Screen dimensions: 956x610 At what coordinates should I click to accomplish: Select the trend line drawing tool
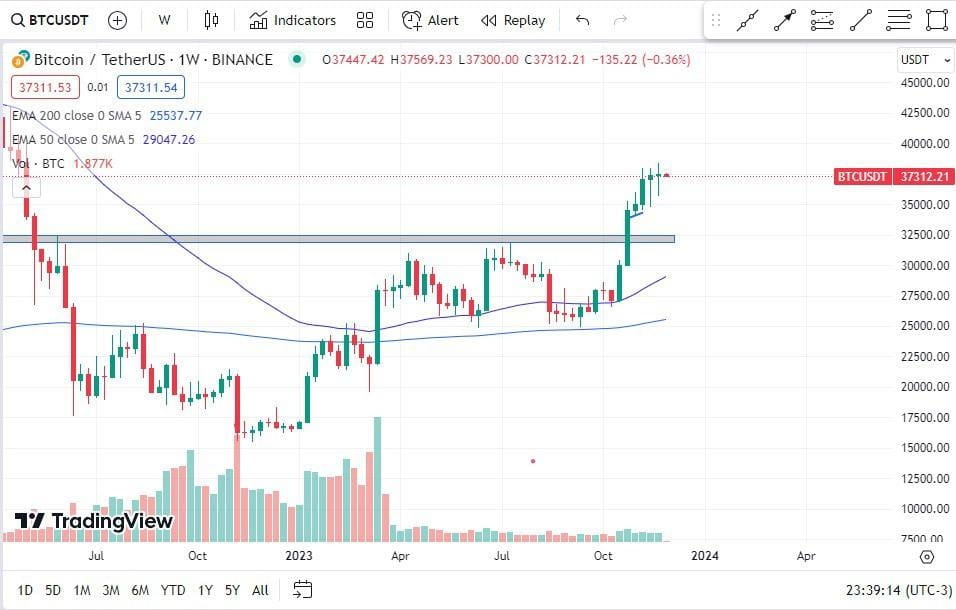[x=860, y=19]
